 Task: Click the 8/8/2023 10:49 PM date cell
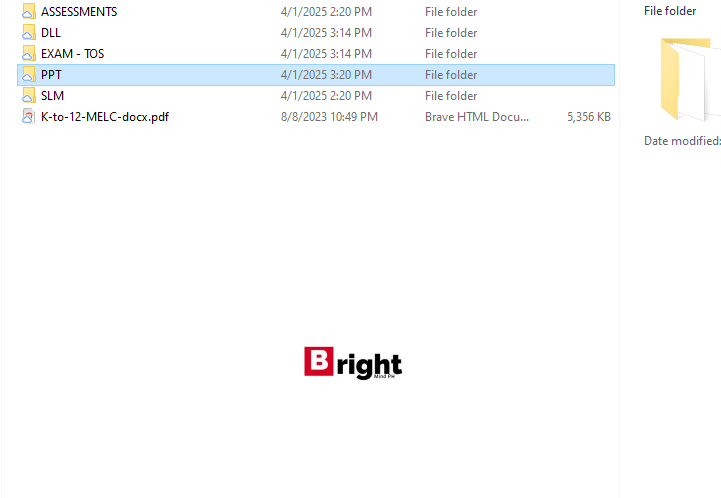point(329,117)
